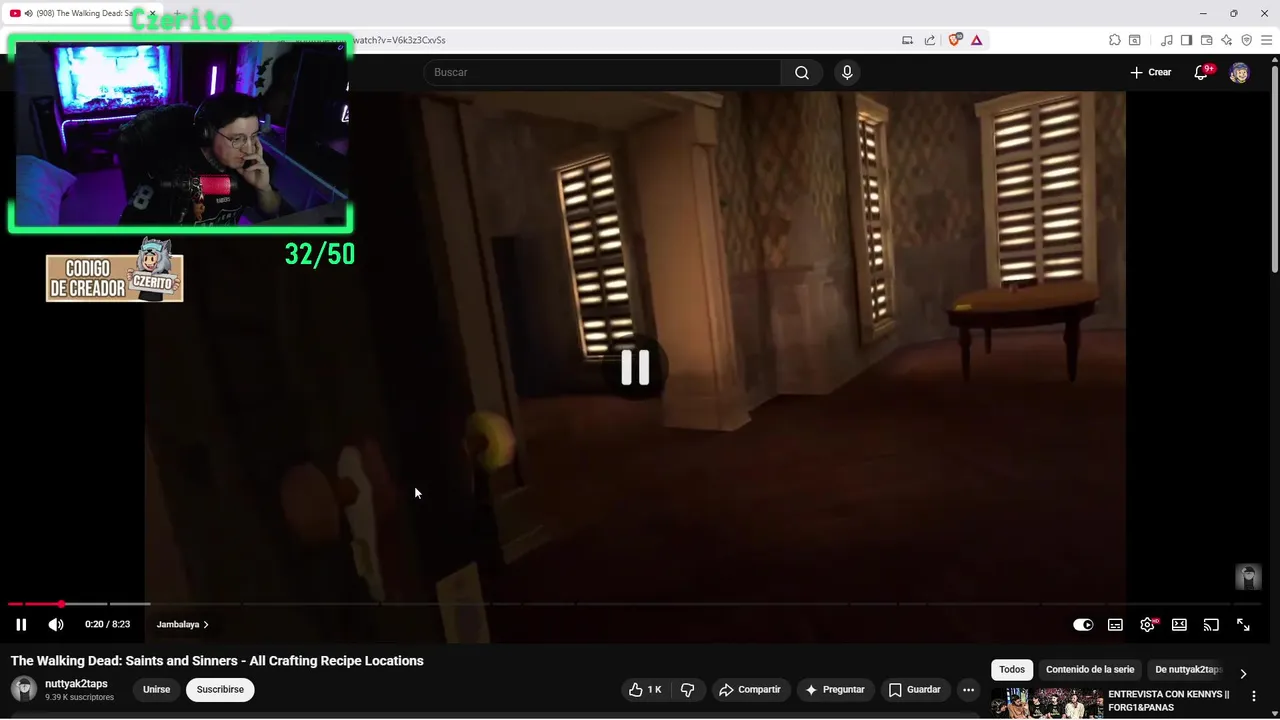Show more filter chips with the arrow
This screenshot has width=1280, height=720.
1243,674
